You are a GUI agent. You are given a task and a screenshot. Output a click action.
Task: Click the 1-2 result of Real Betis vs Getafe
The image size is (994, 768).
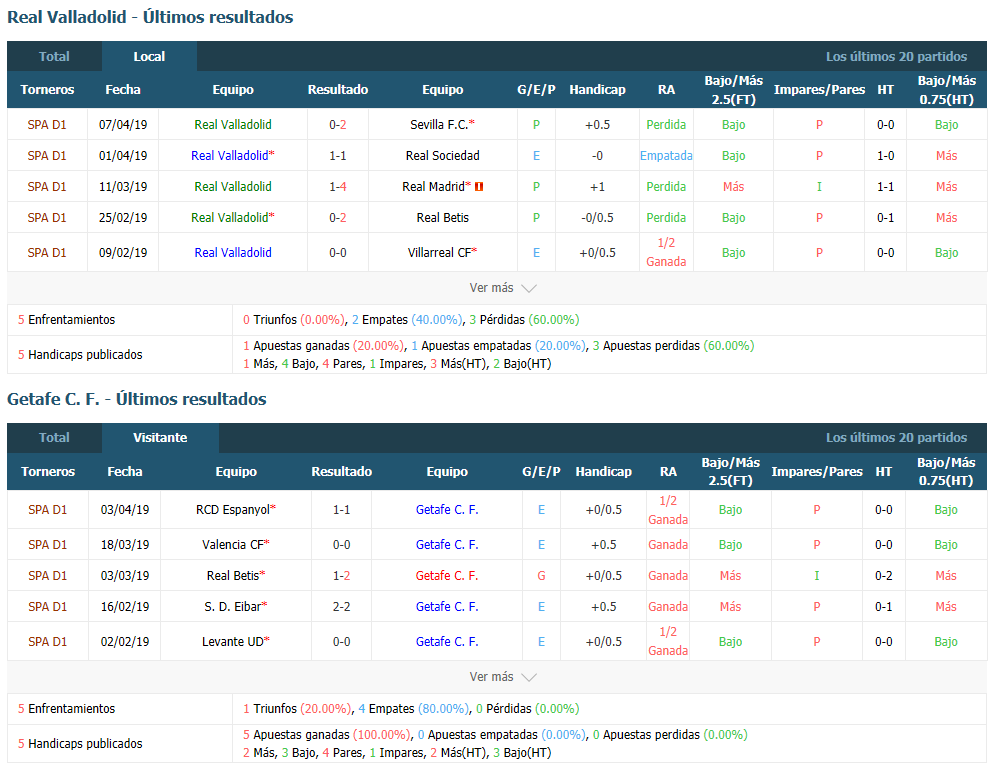(342, 576)
